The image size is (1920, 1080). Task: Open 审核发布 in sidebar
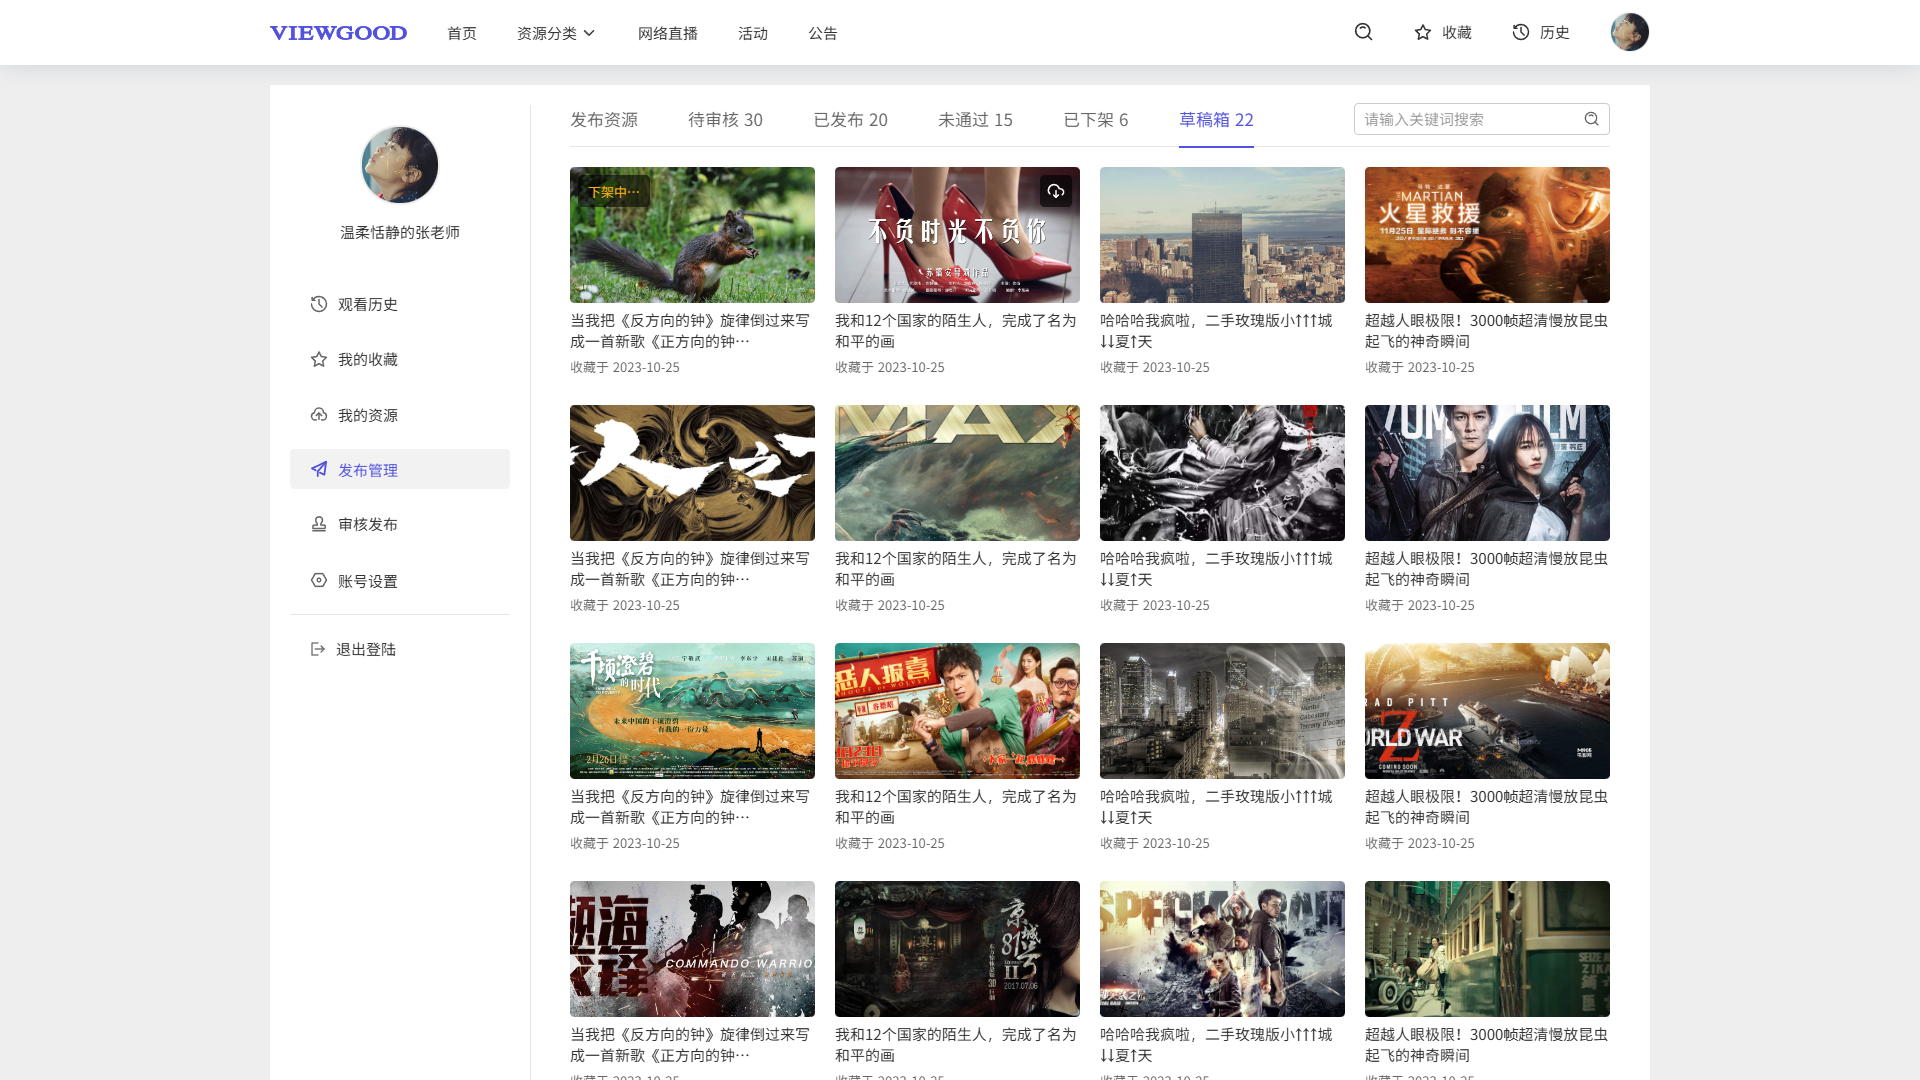(x=400, y=524)
